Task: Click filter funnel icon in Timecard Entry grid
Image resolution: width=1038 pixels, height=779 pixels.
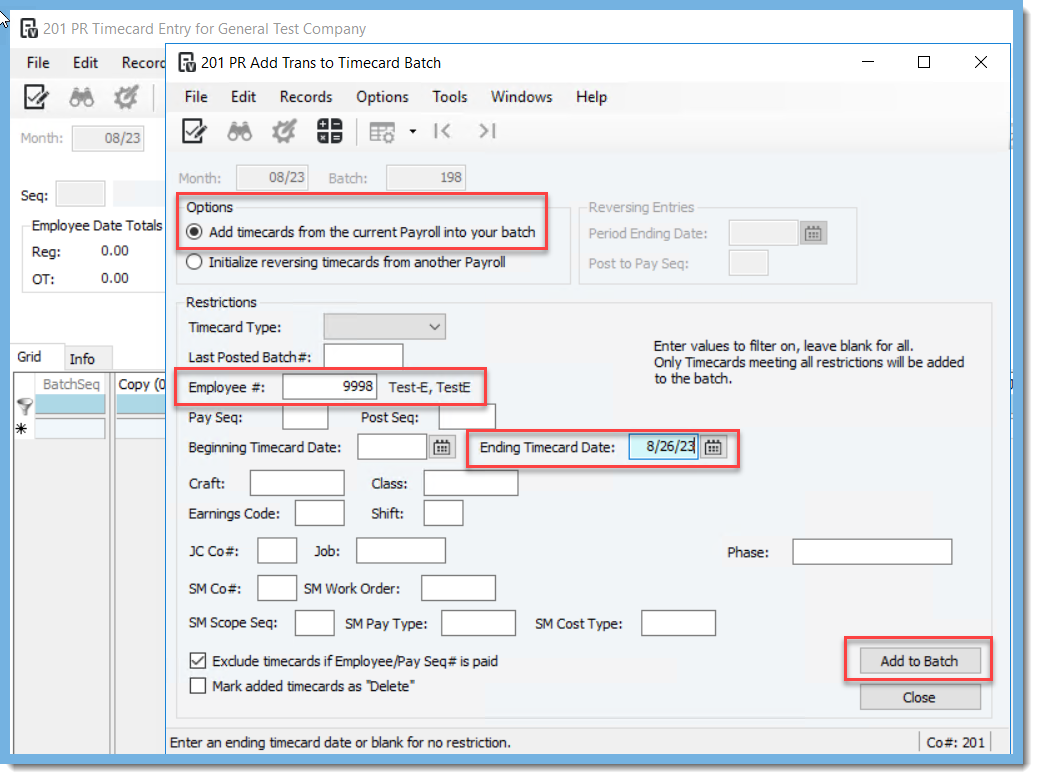Action: tap(24, 406)
